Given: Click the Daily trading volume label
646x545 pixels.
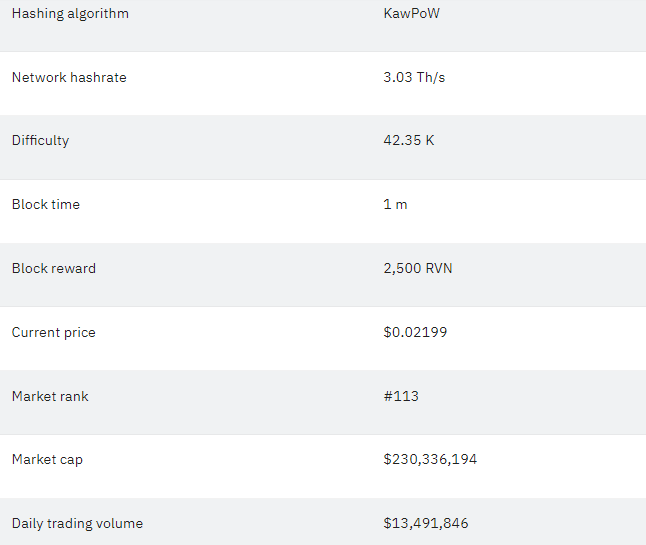Looking at the screenshot, I should click(77, 524).
